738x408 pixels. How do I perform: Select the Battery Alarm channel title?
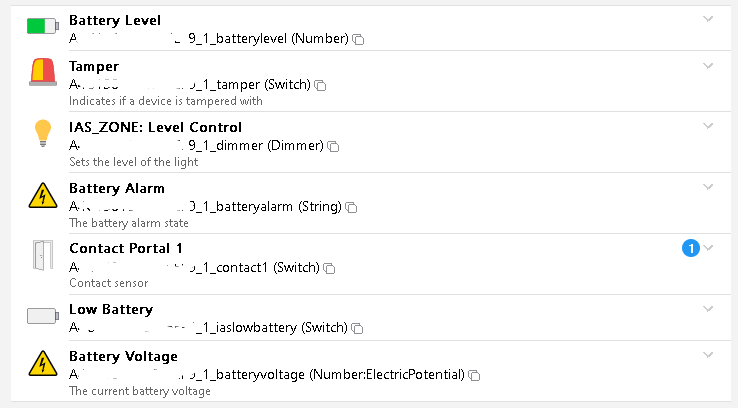[117, 188]
